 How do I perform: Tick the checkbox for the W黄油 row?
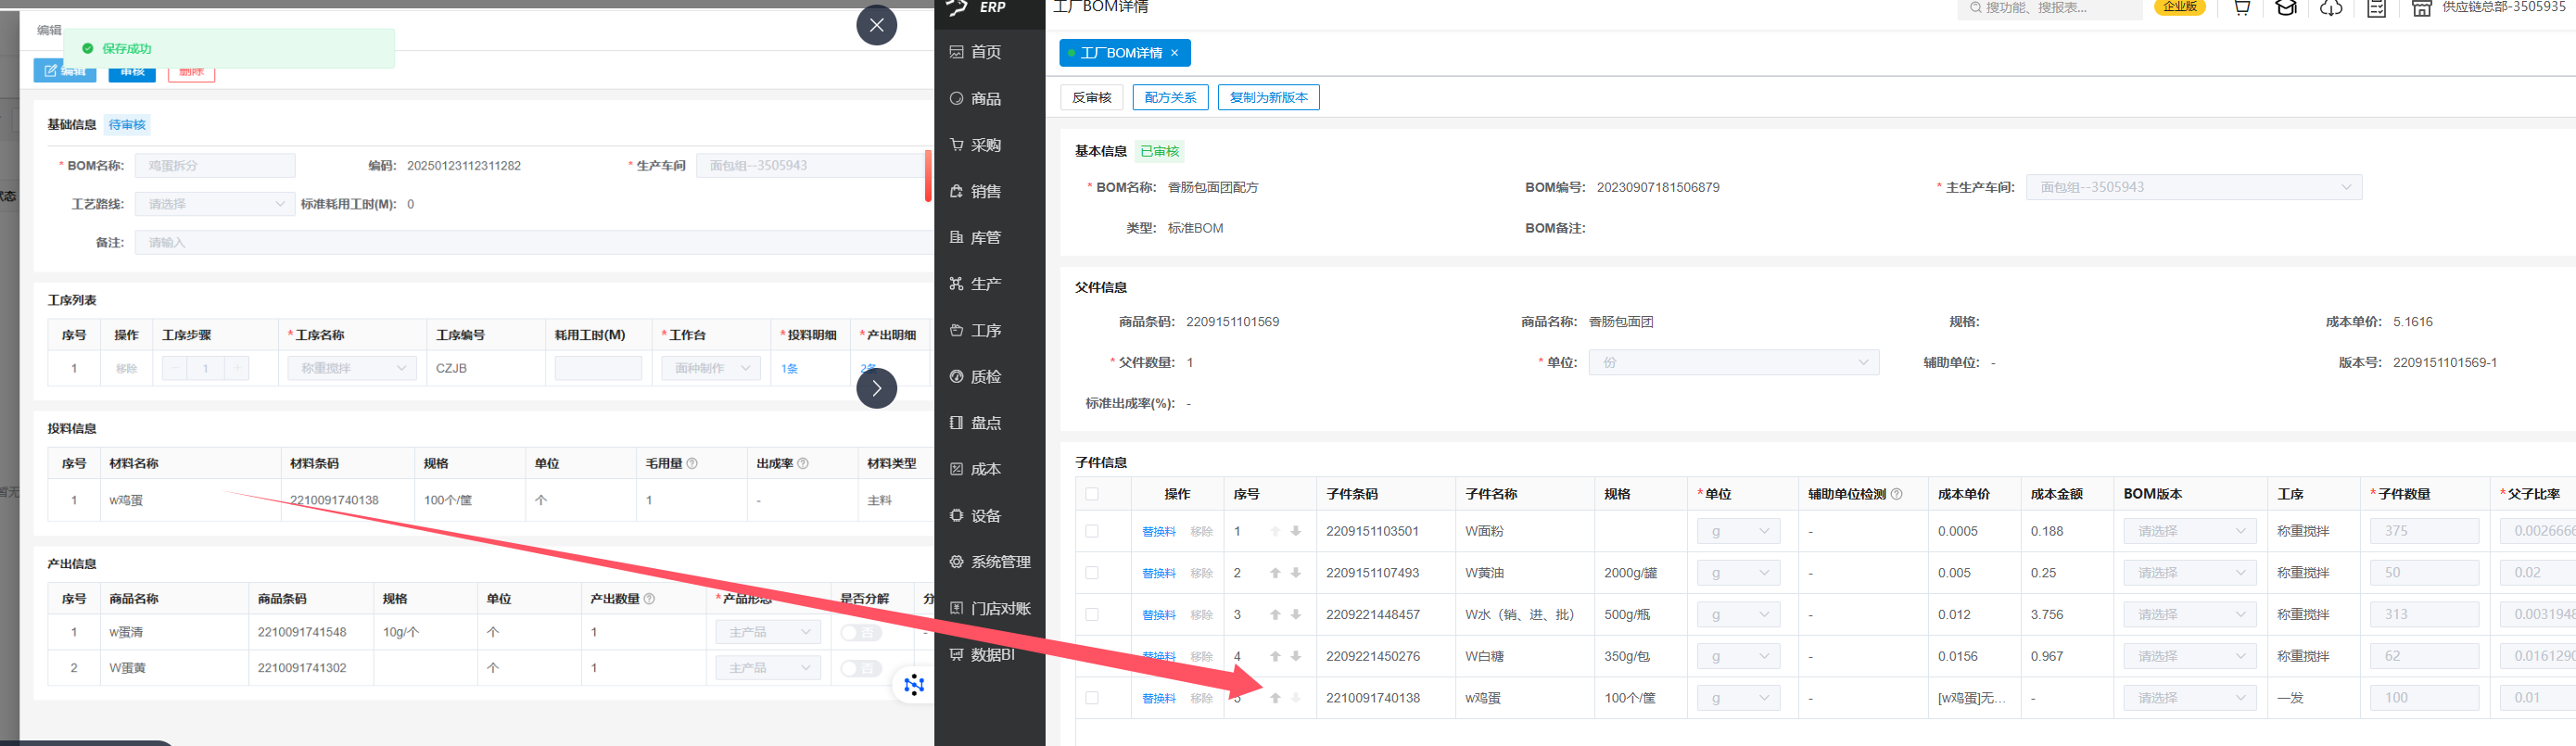click(1092, 573)
